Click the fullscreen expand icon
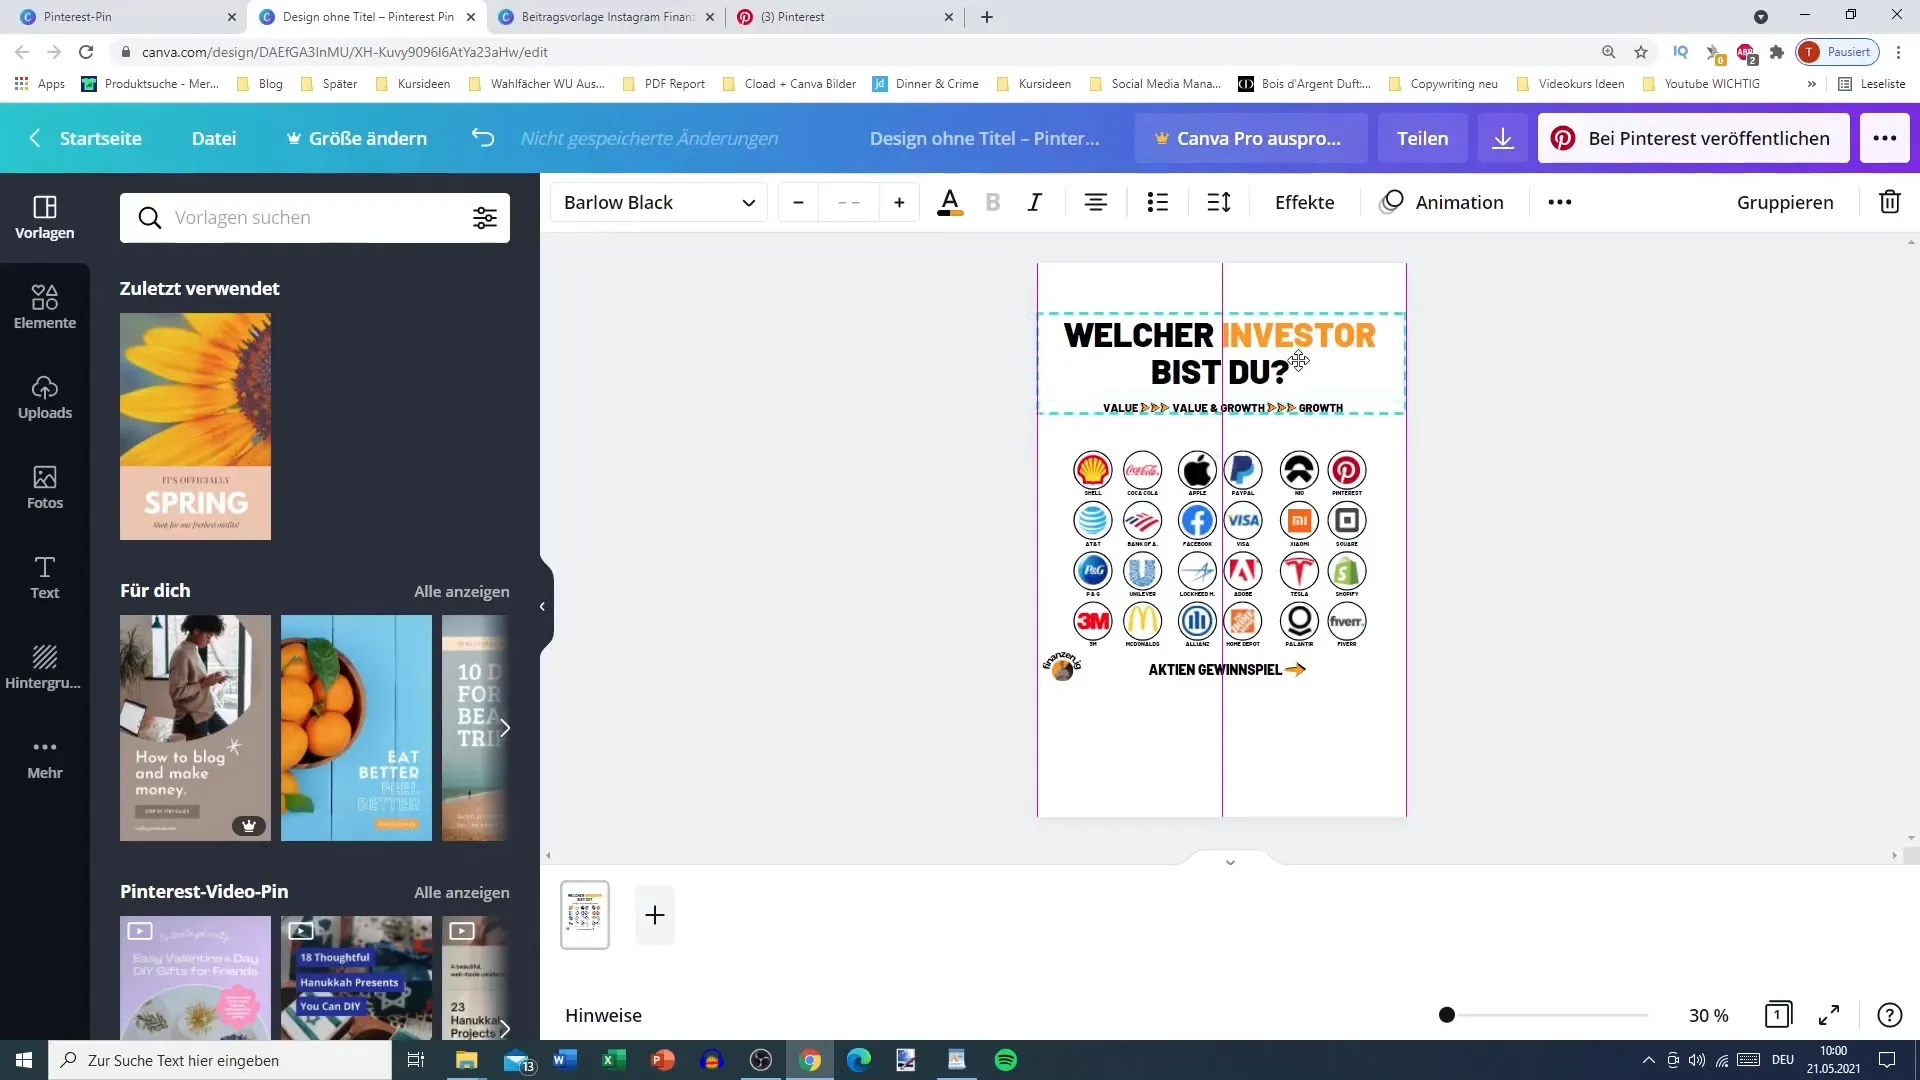1920x1080 pixels. [1829, 1015]
